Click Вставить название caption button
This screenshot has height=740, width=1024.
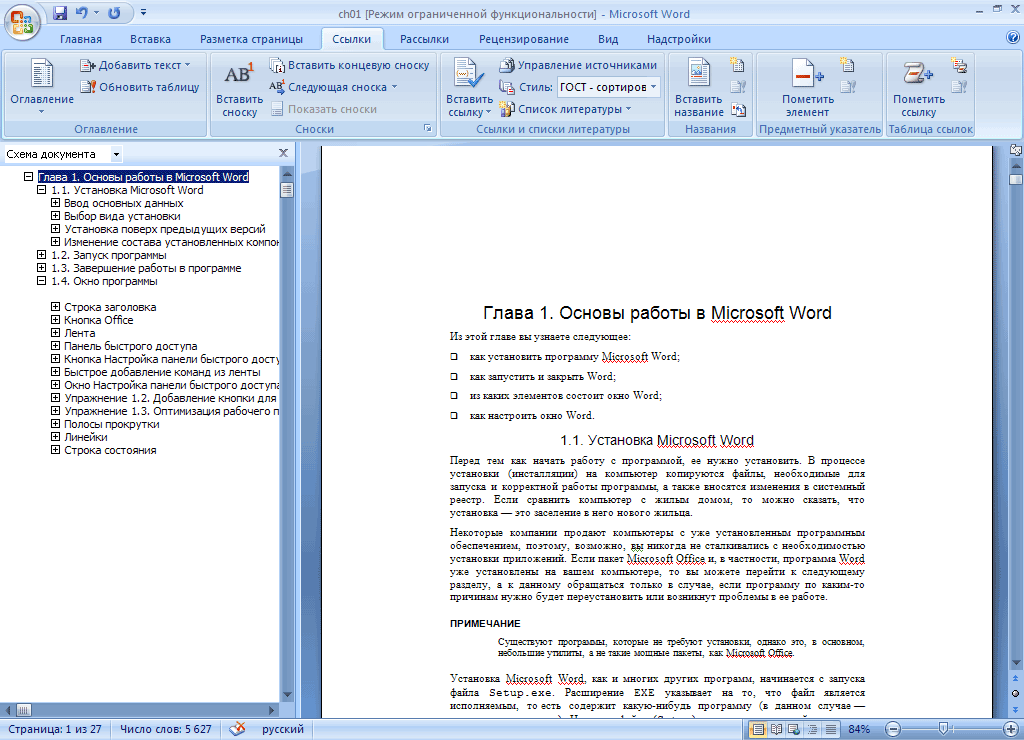pos(699,89)
